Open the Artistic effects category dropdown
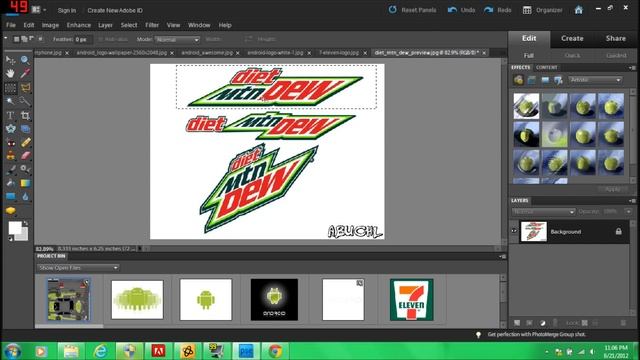Screen dimensions: 640x360 (595, 80)
